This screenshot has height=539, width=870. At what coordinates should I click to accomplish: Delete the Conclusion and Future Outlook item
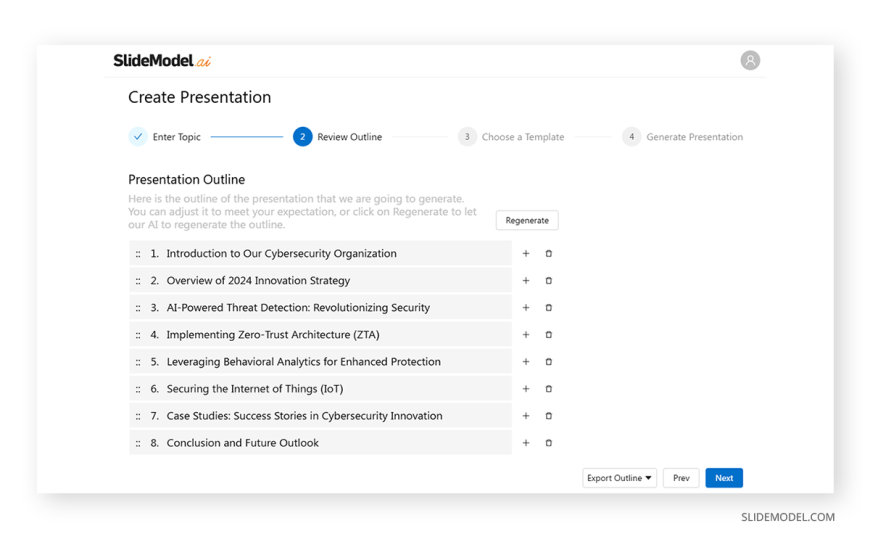click(549, 443)
